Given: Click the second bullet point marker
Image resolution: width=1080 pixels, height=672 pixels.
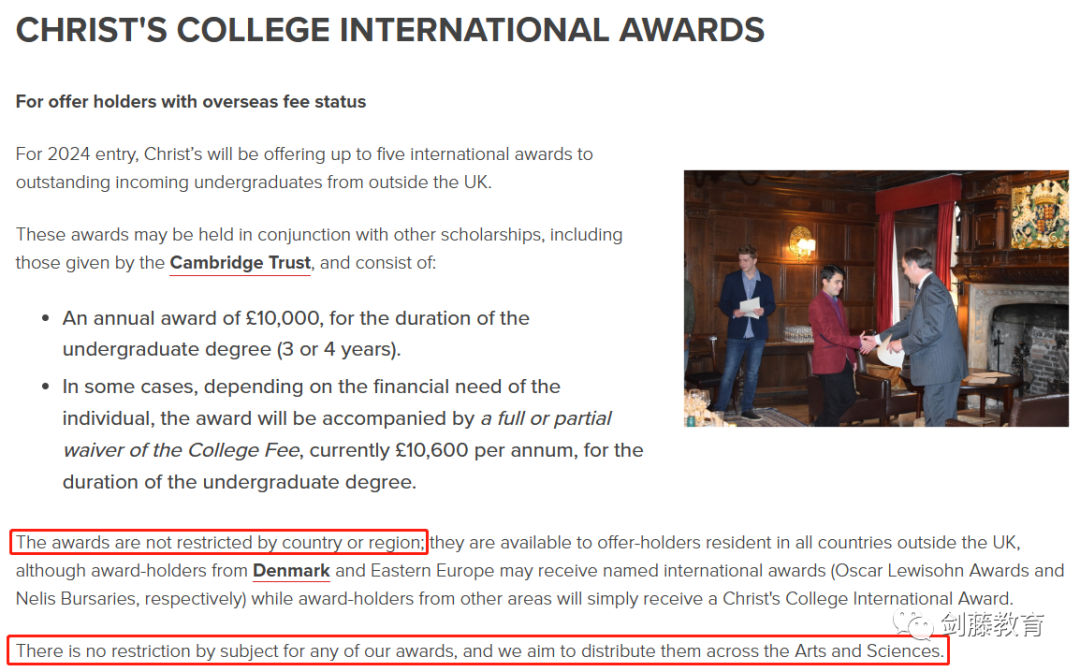Looking at the screenshot, I should 45,386.
